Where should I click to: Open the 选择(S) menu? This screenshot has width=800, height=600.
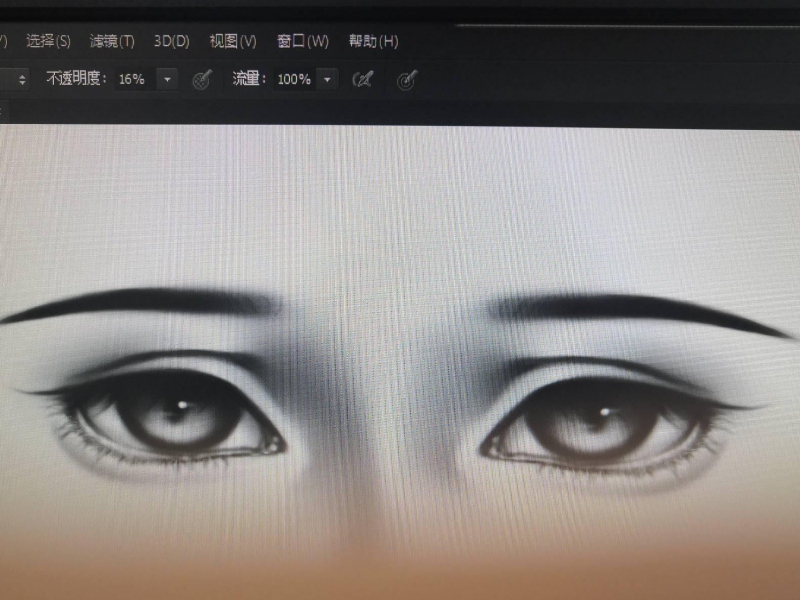click(48, 41)
